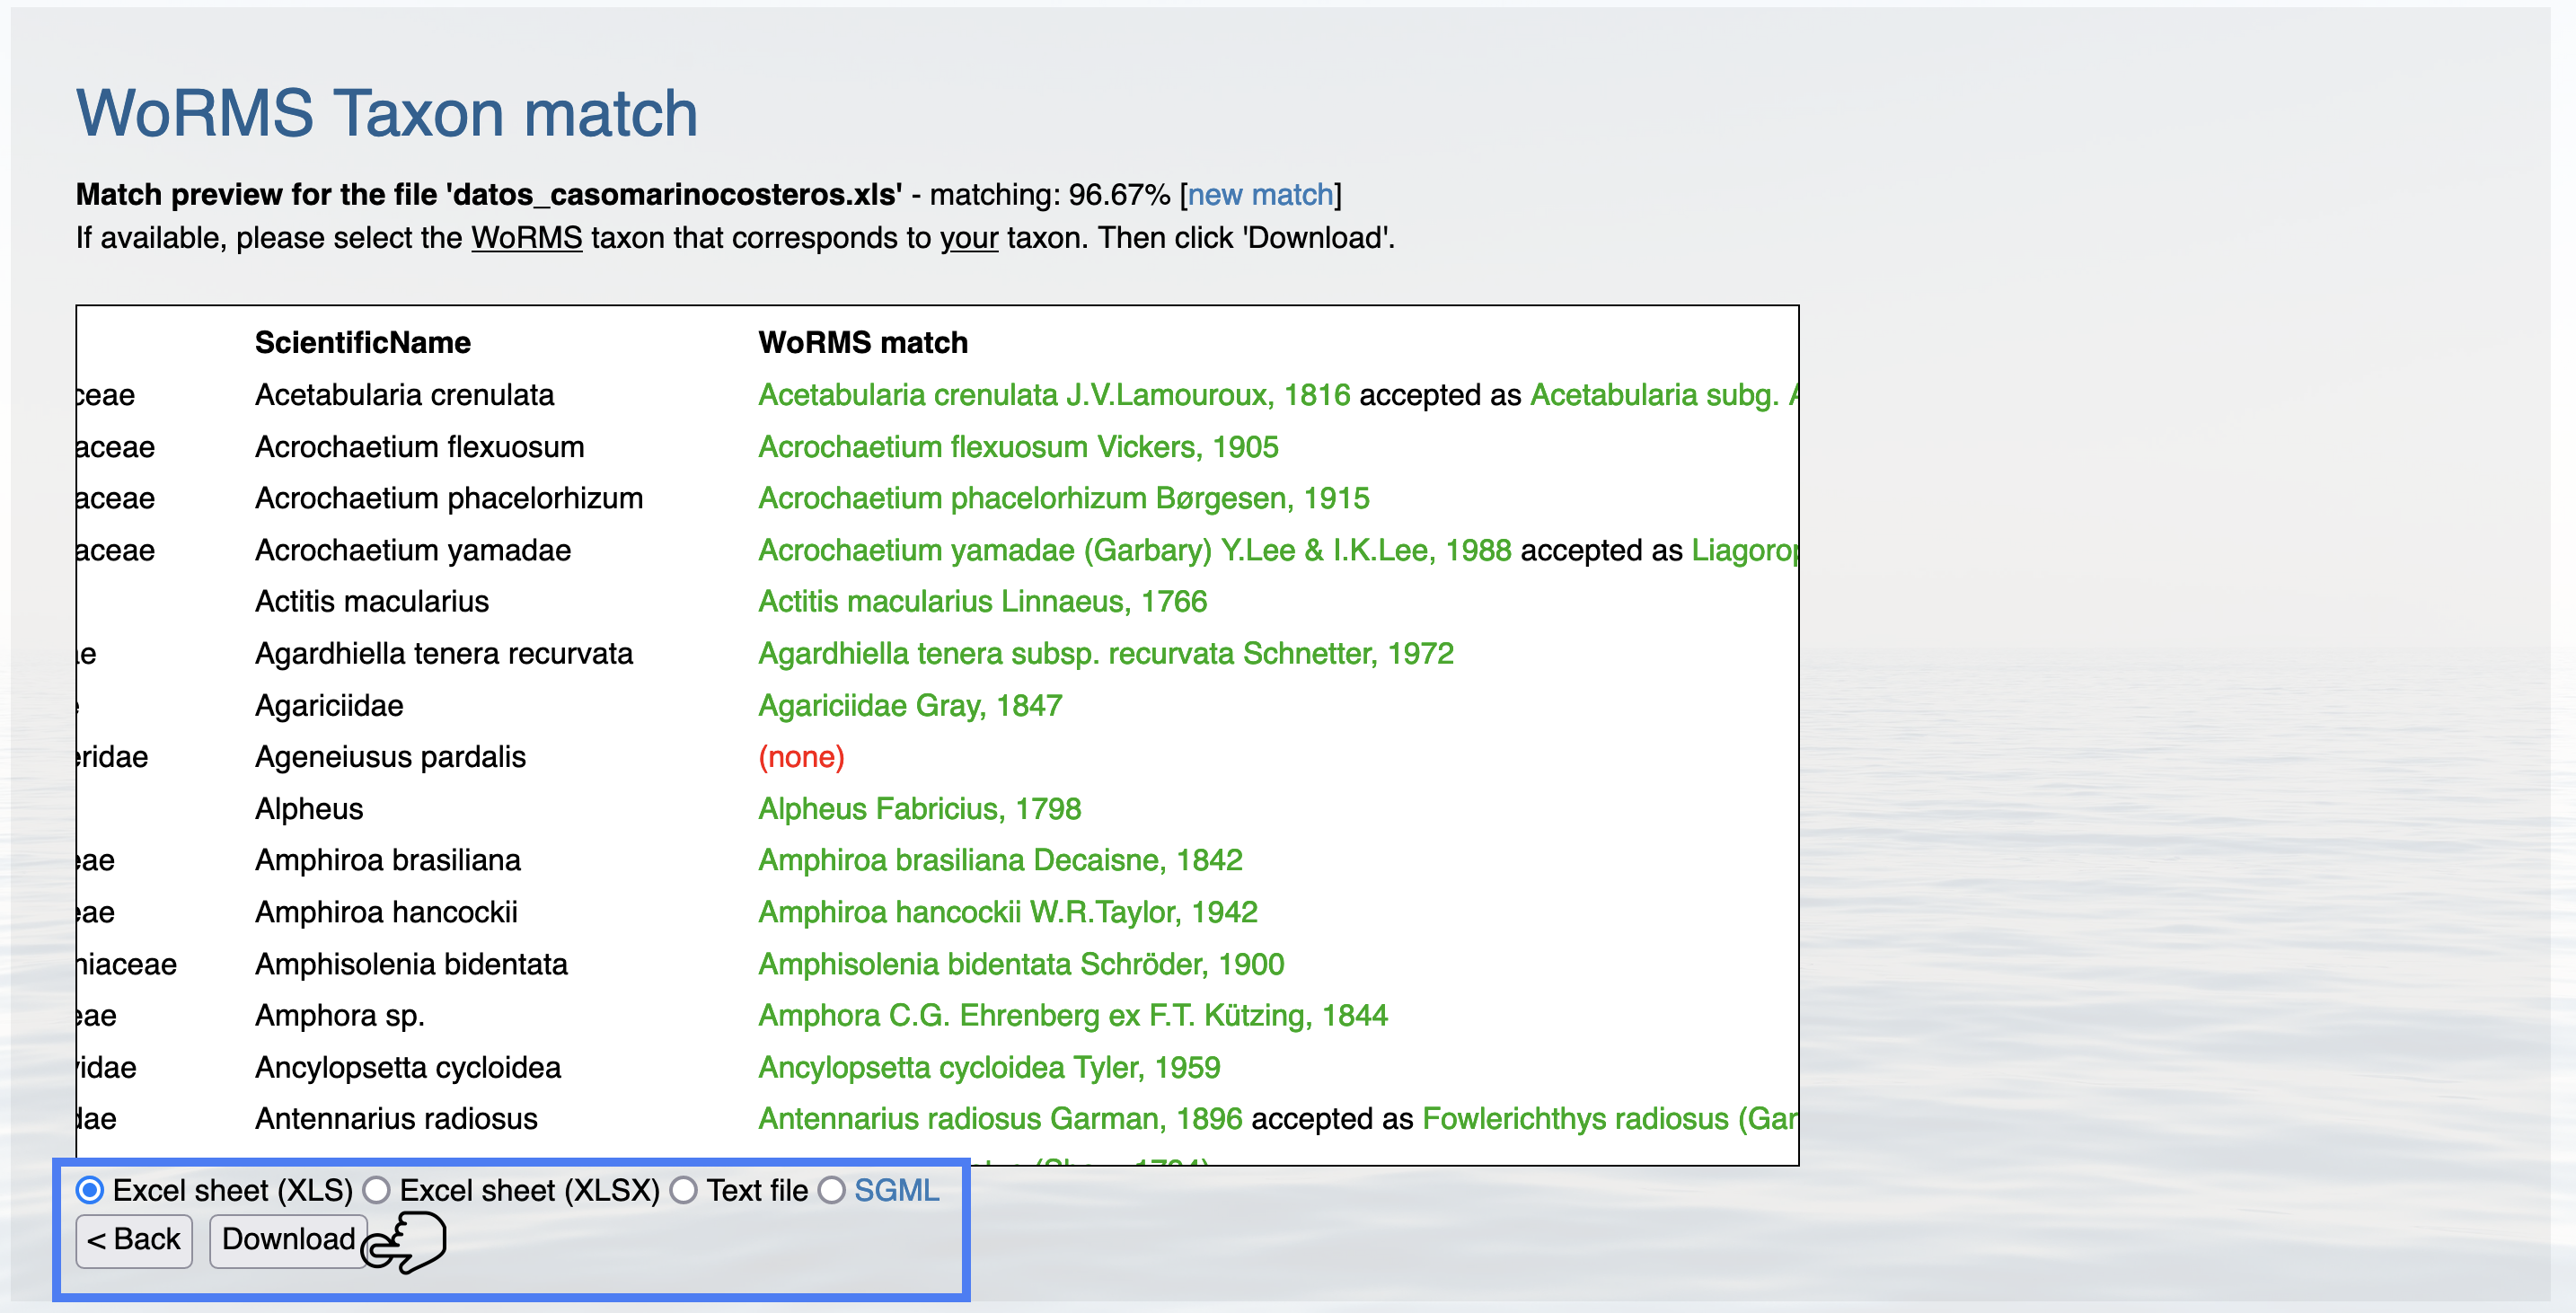The width and height of the screenshot is (2576, 1313).
Task: Open the 'new match' link
Action: pos(1260,194)
